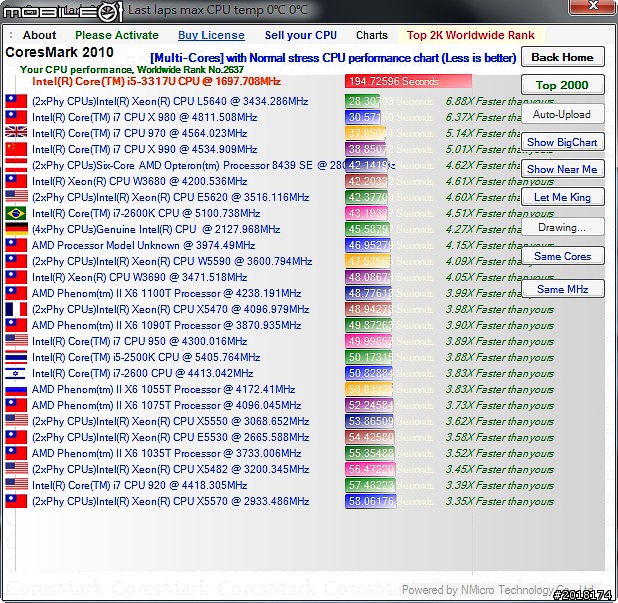Open the Charts menu item
618x603 pixels.
click(x=372, y=35)
